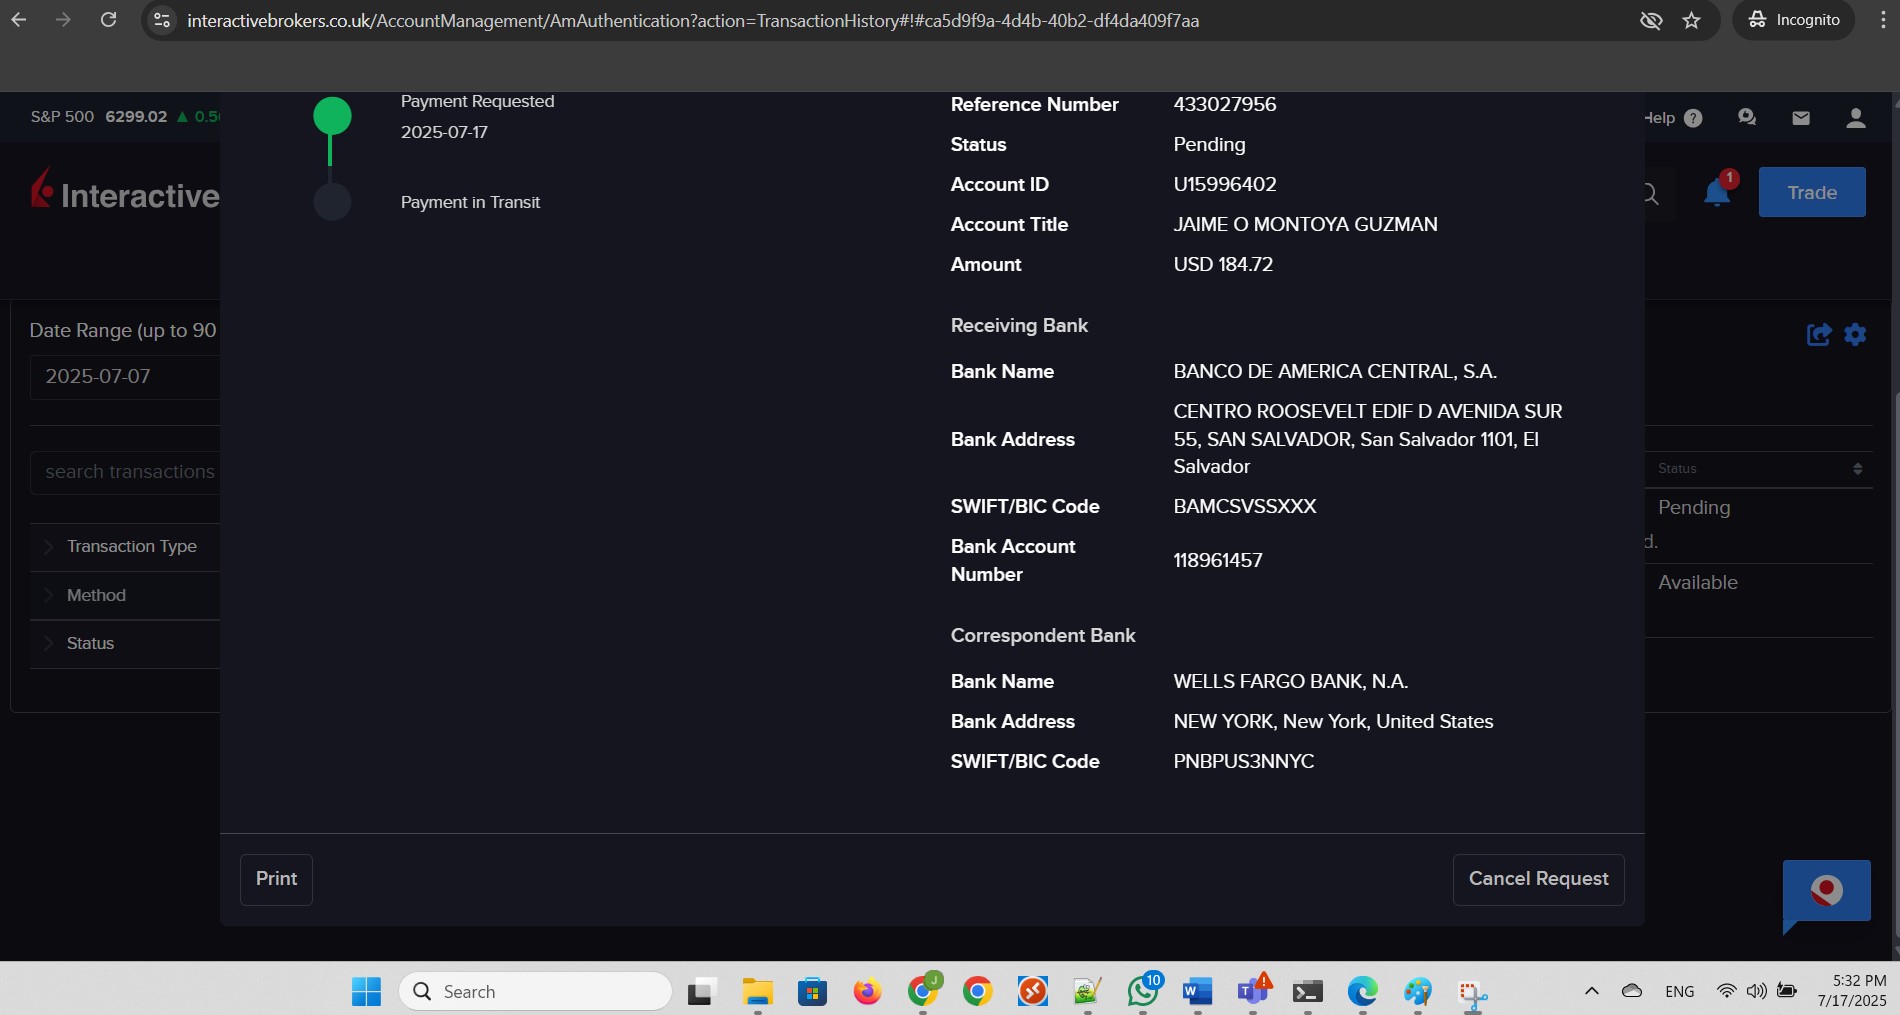Click the correspondent SWIFT code PNBPUS3NNYC
Image resolution: width=1900 pixels, height=1015 pixels.
[1244, 761]
